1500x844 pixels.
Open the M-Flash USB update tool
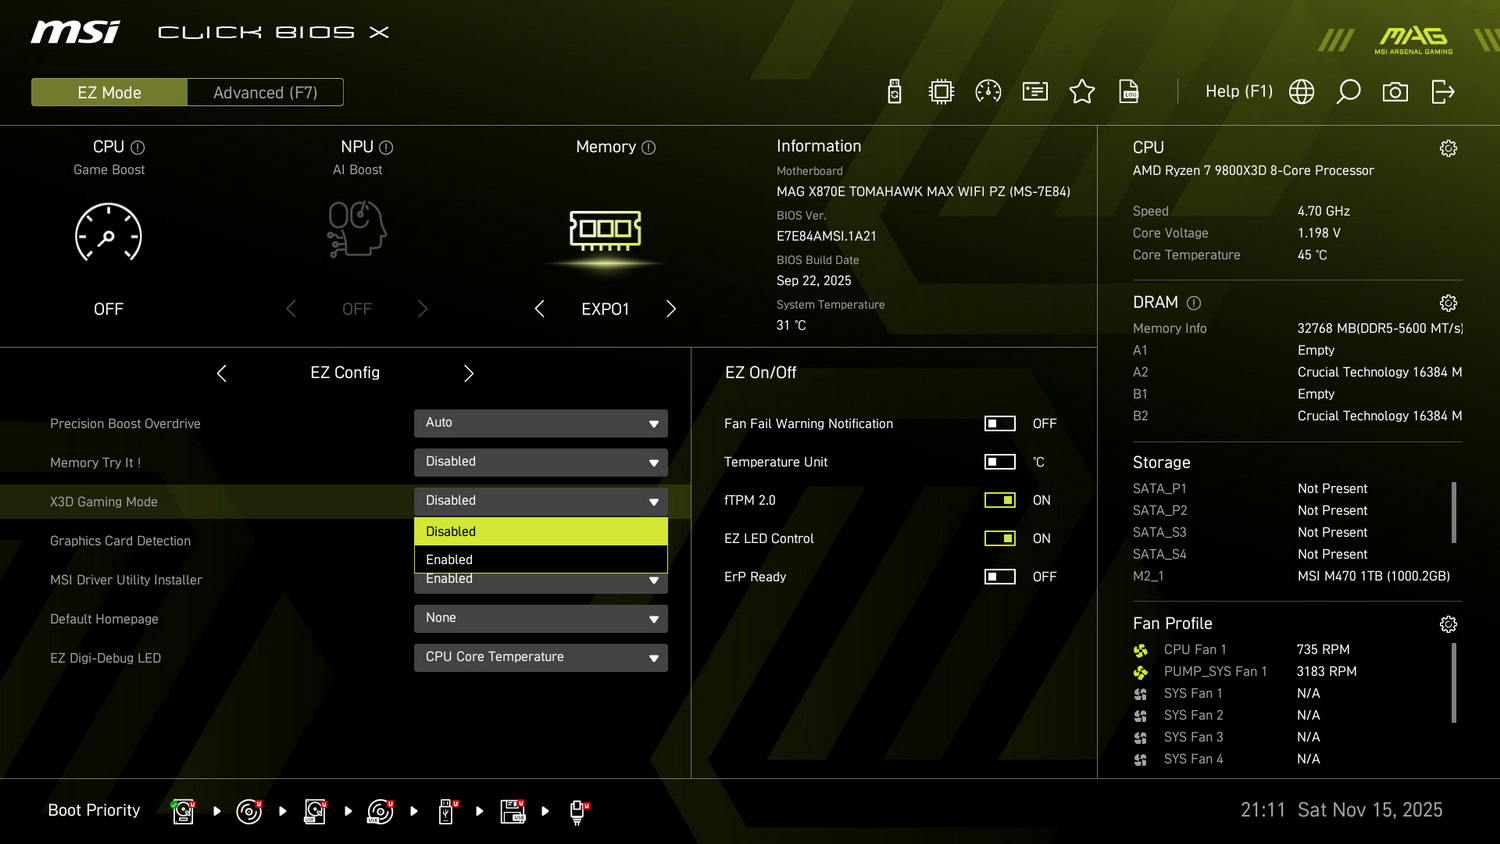(894, 91)
